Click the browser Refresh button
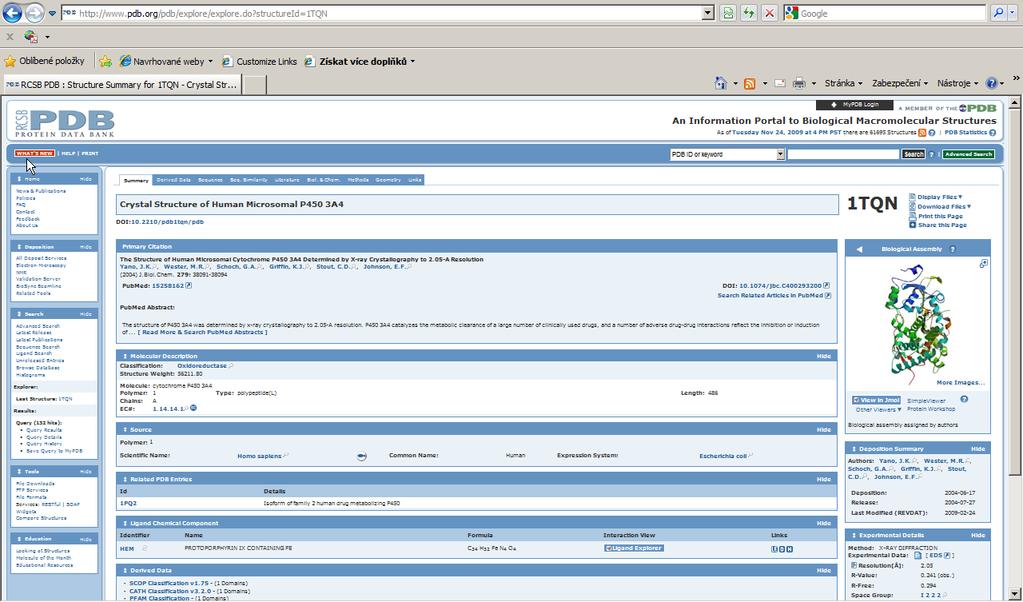Image resolution: width=1023 pixels, height=602 pixels. (749, 13)
